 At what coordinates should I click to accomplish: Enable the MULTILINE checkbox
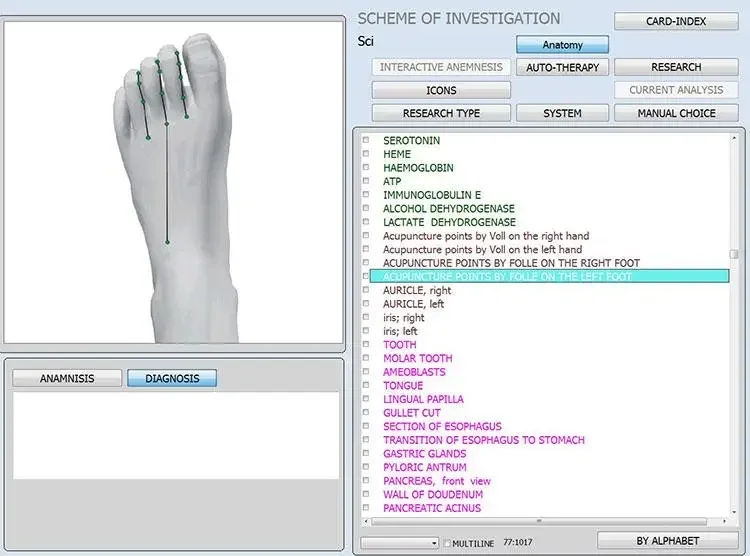446,543
